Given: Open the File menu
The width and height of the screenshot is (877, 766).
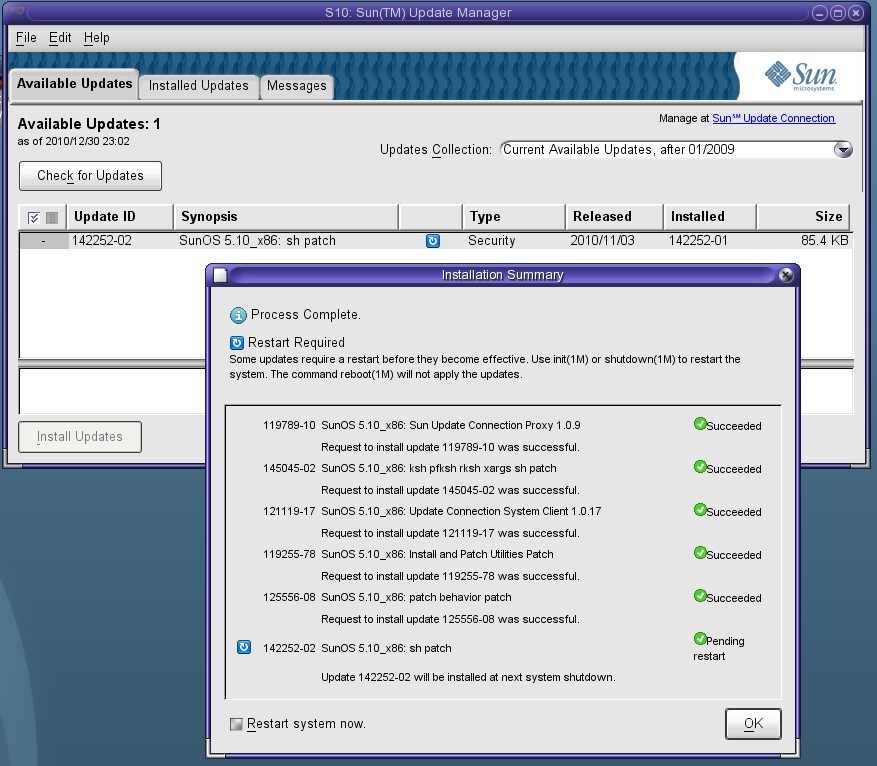Looking at the screenshot, I should (26, 37).
